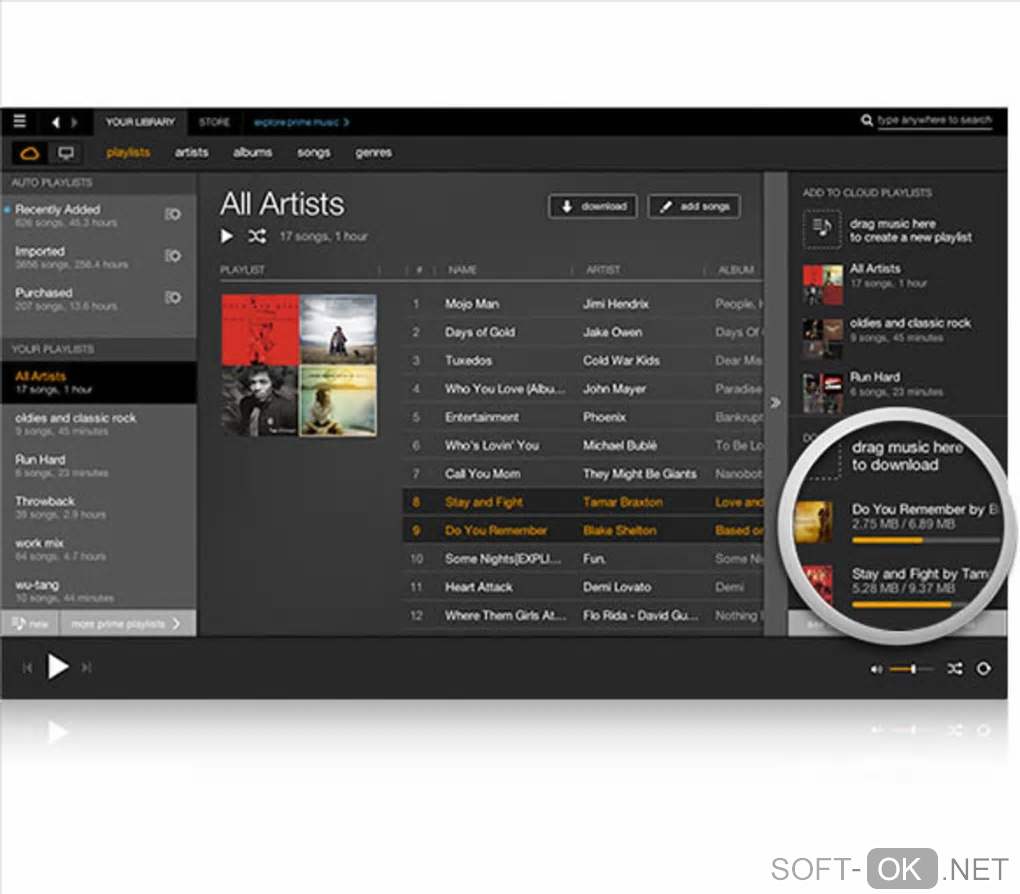1020x894 pixels.
Task: Open the hamburger menu icon
Action: click(x=20, y=121)
